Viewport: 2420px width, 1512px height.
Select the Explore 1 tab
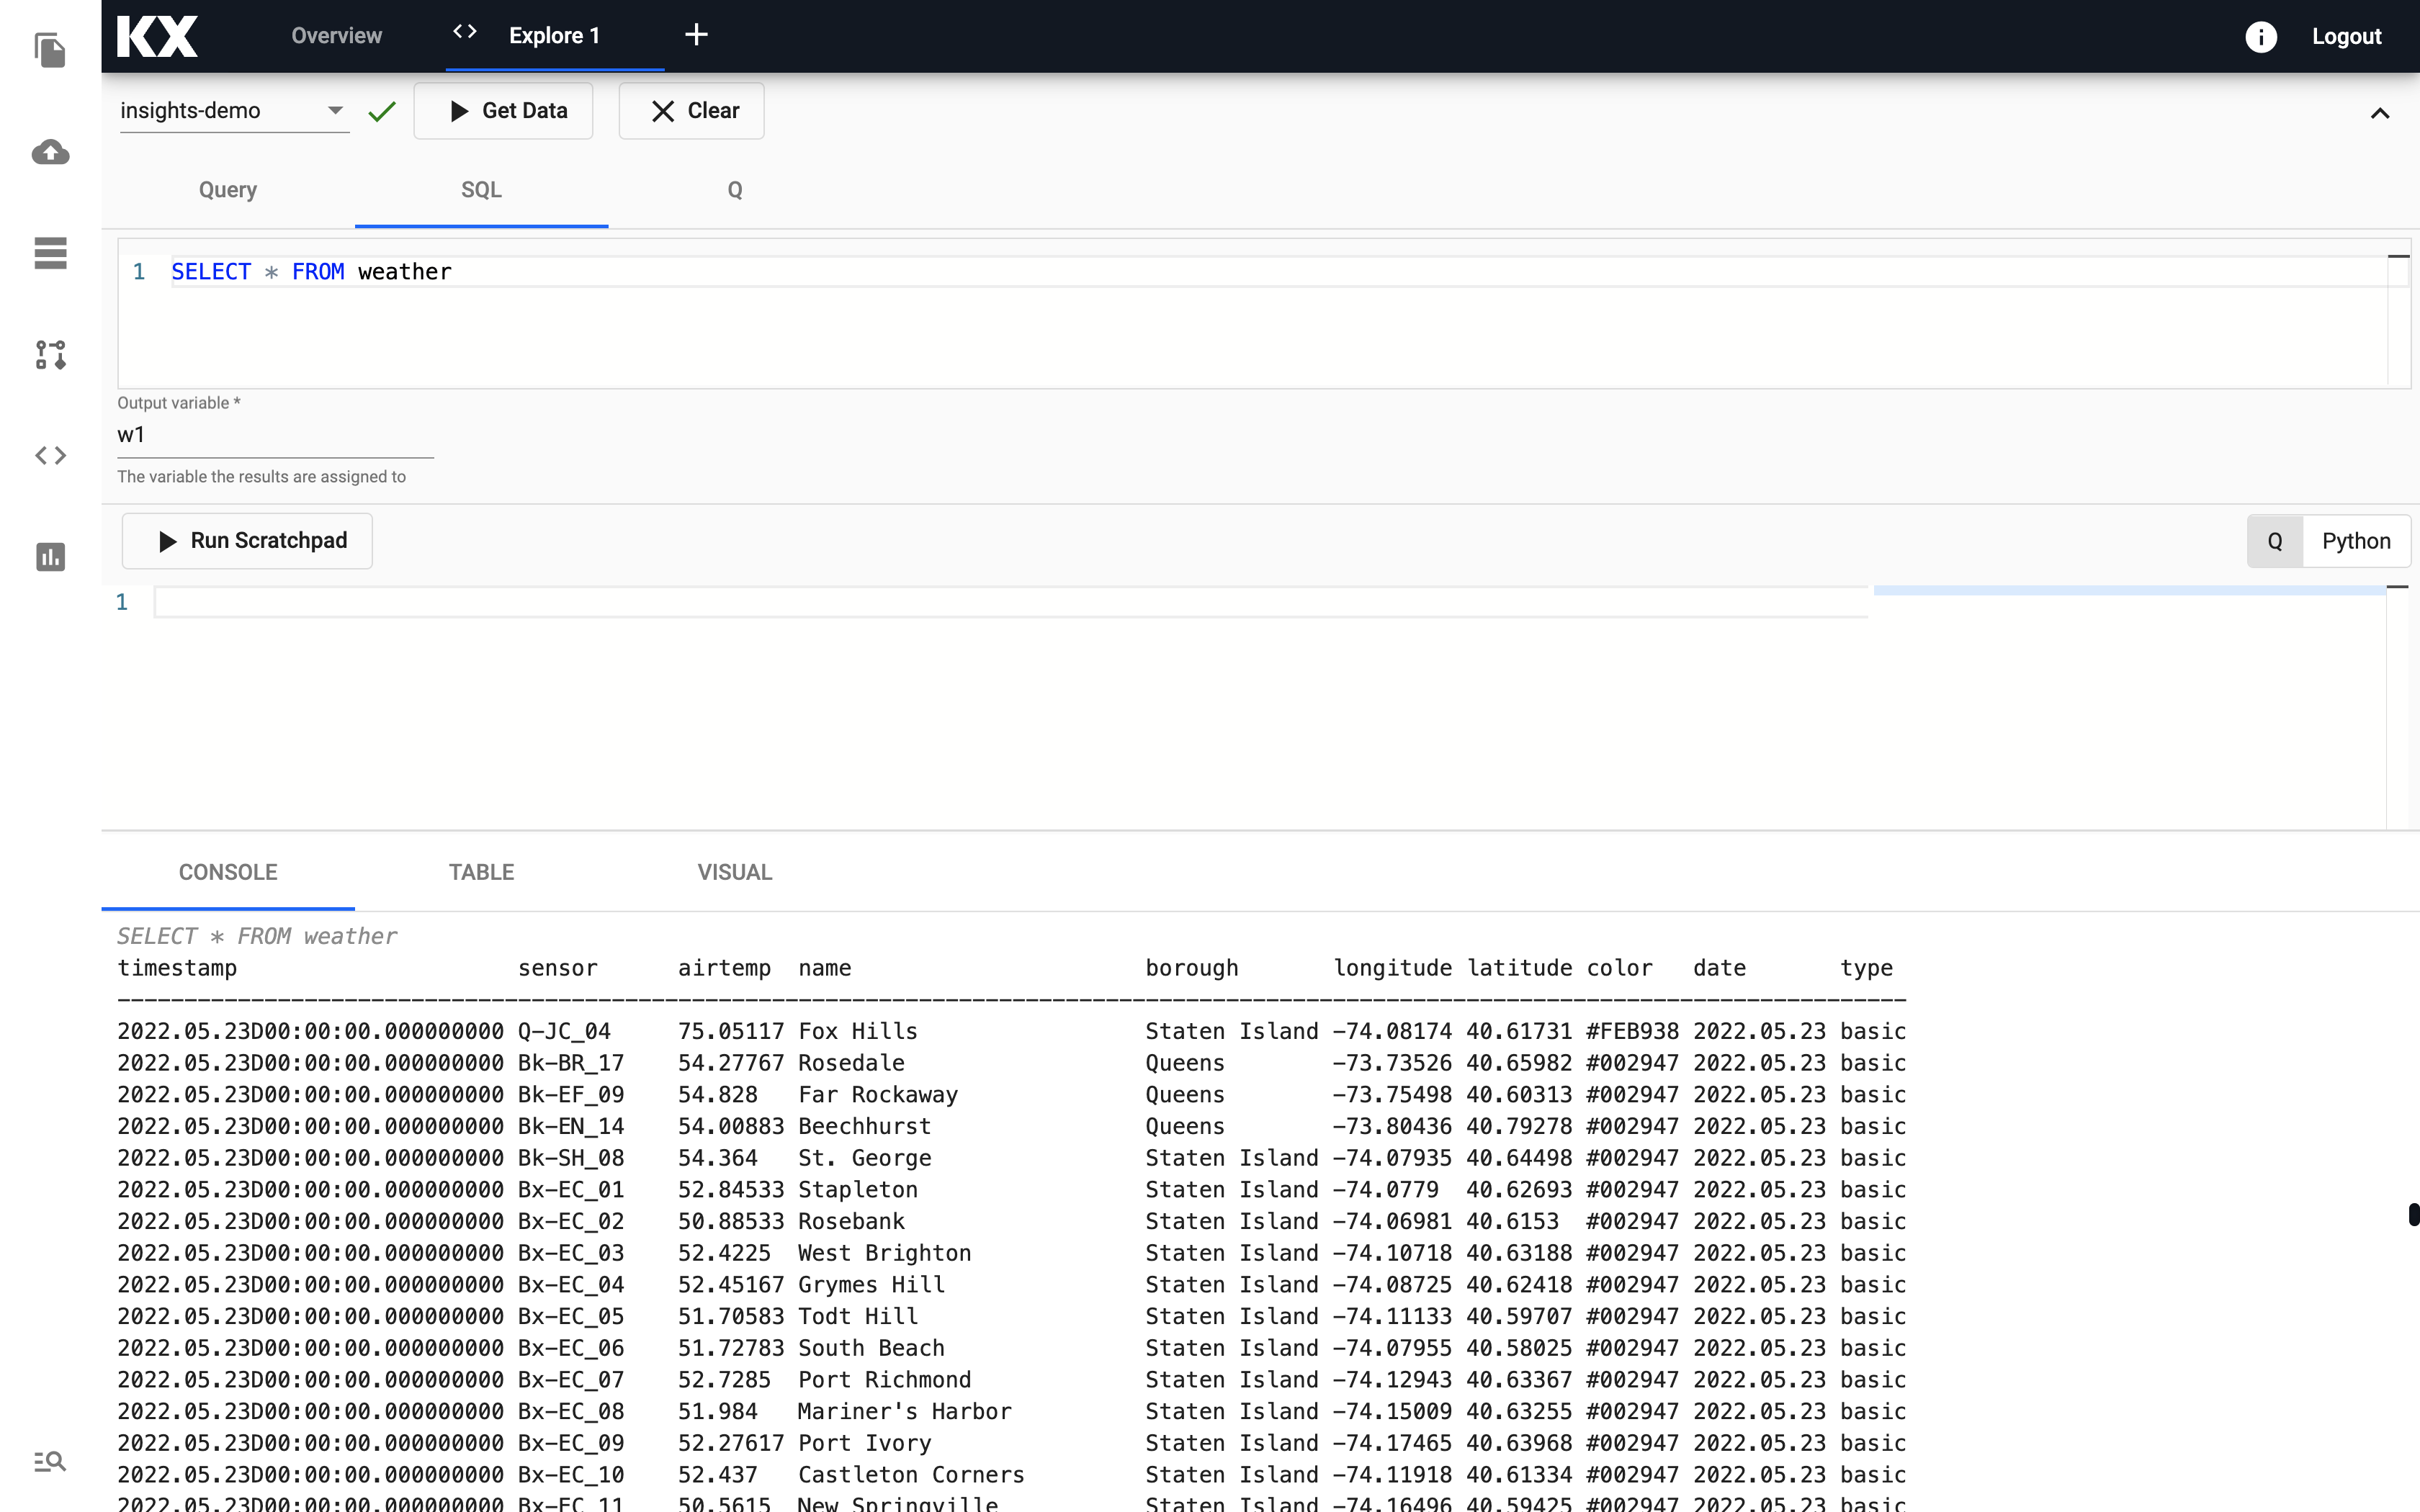554,36
